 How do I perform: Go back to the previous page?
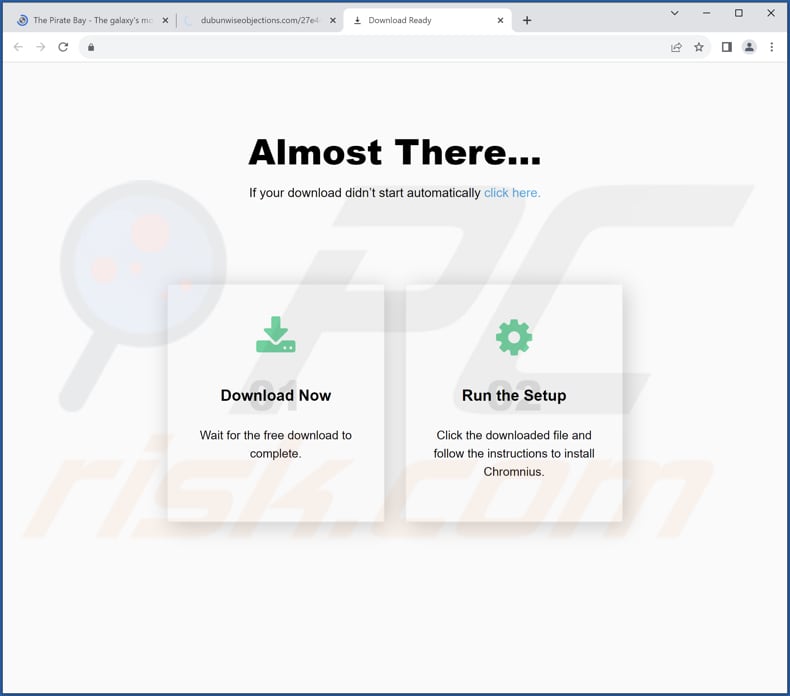point(18,47)
